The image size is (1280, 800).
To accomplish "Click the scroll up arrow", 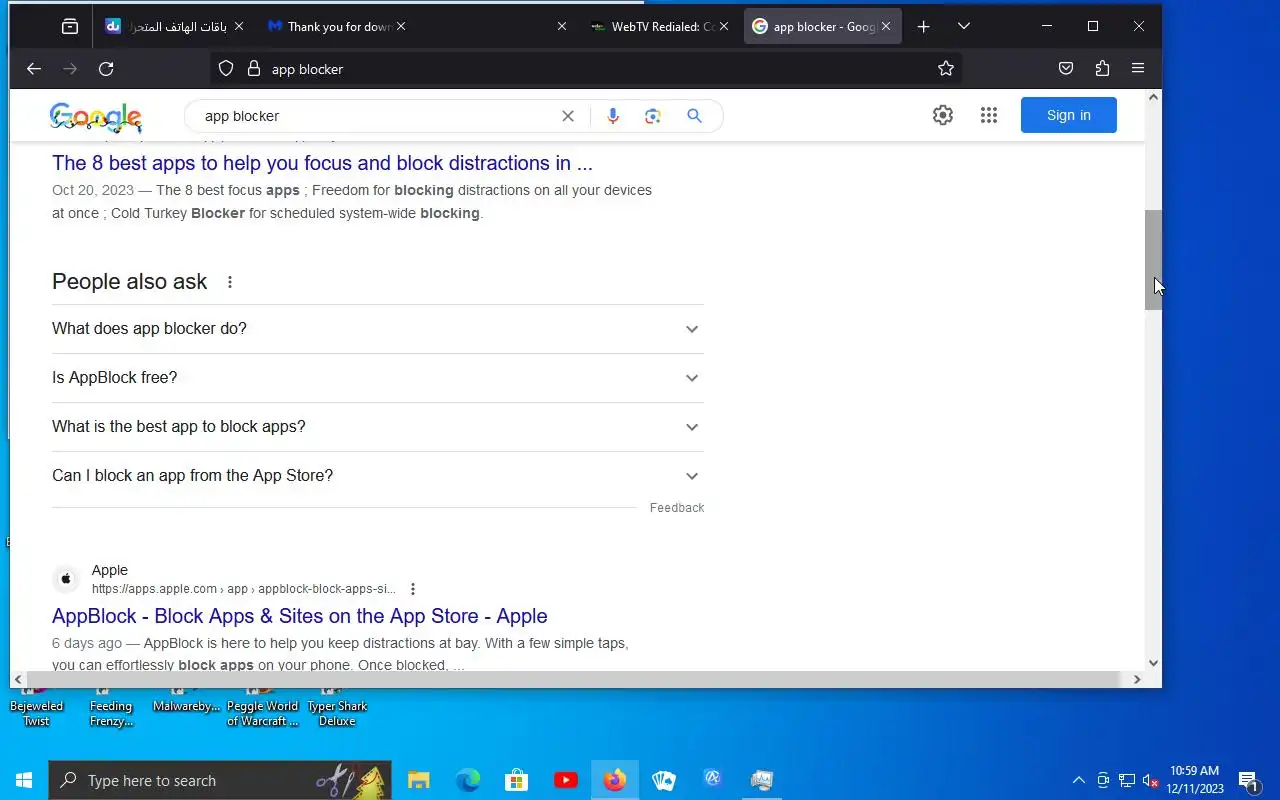I will tap(1154, 97).
